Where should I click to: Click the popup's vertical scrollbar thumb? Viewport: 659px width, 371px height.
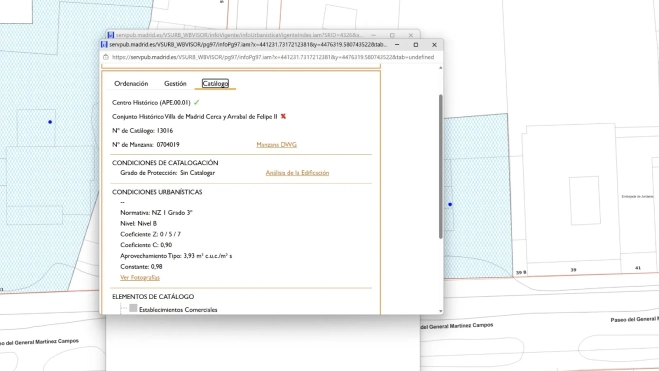coord(440,166)
